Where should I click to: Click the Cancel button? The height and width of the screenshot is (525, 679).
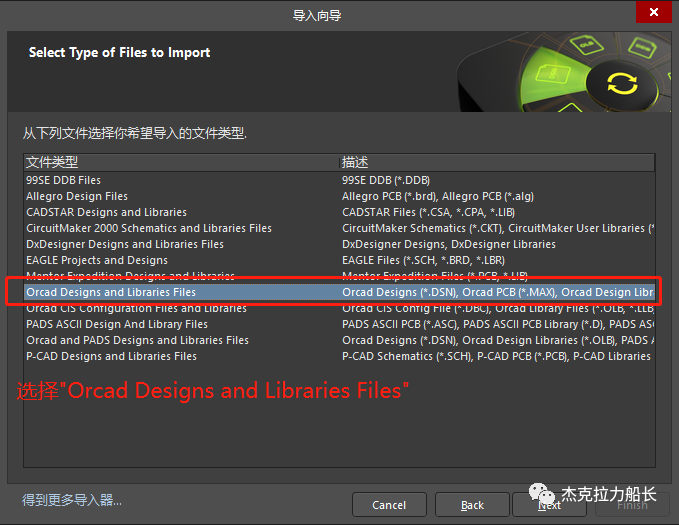pos(389,505)
